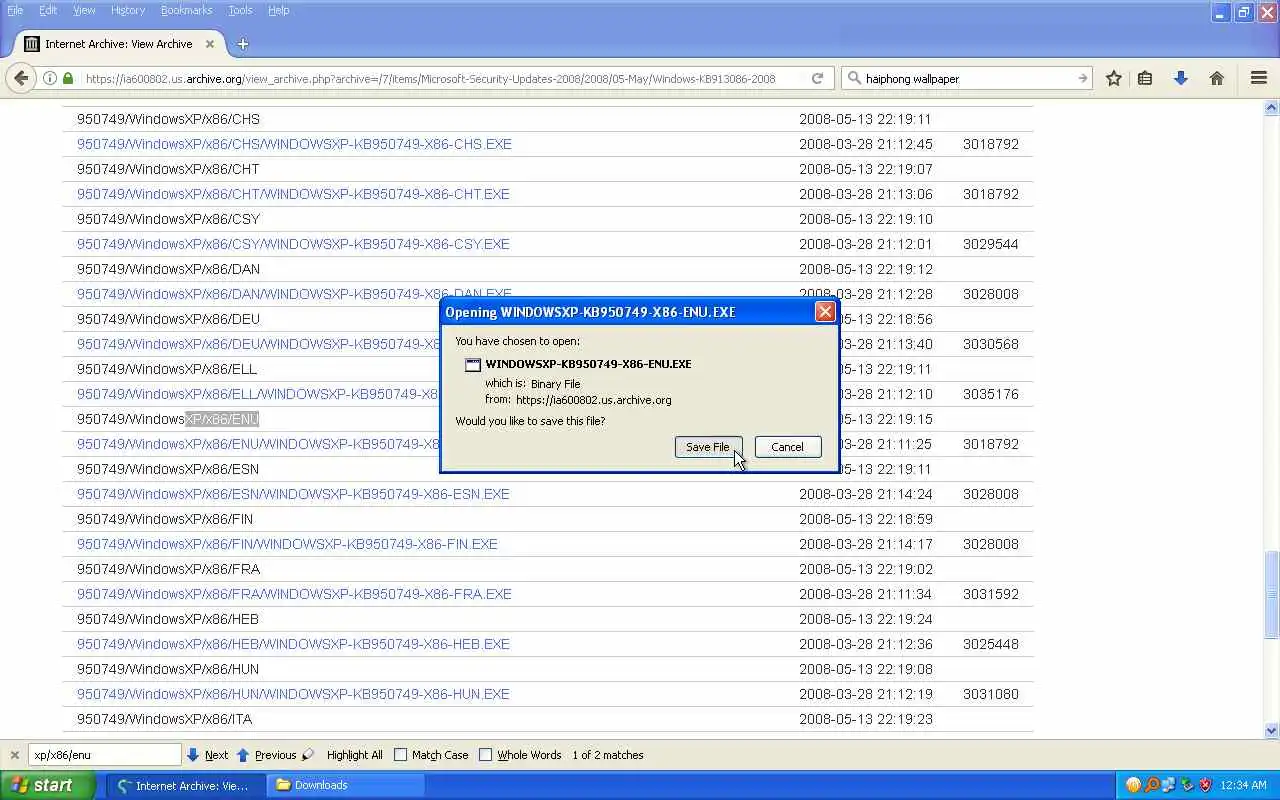Viewport: 1280px width, 800px height.
Task: Close the Opening file dialog
Action: click(x=825, y=312)
